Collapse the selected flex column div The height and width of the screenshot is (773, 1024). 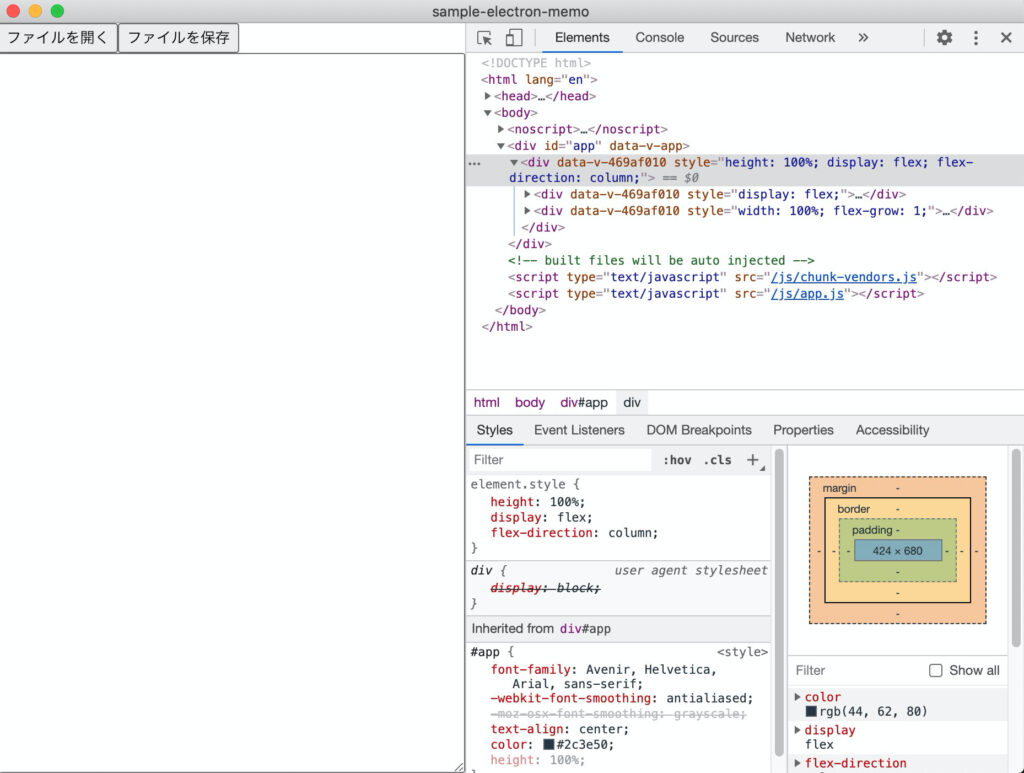[514, 163]
